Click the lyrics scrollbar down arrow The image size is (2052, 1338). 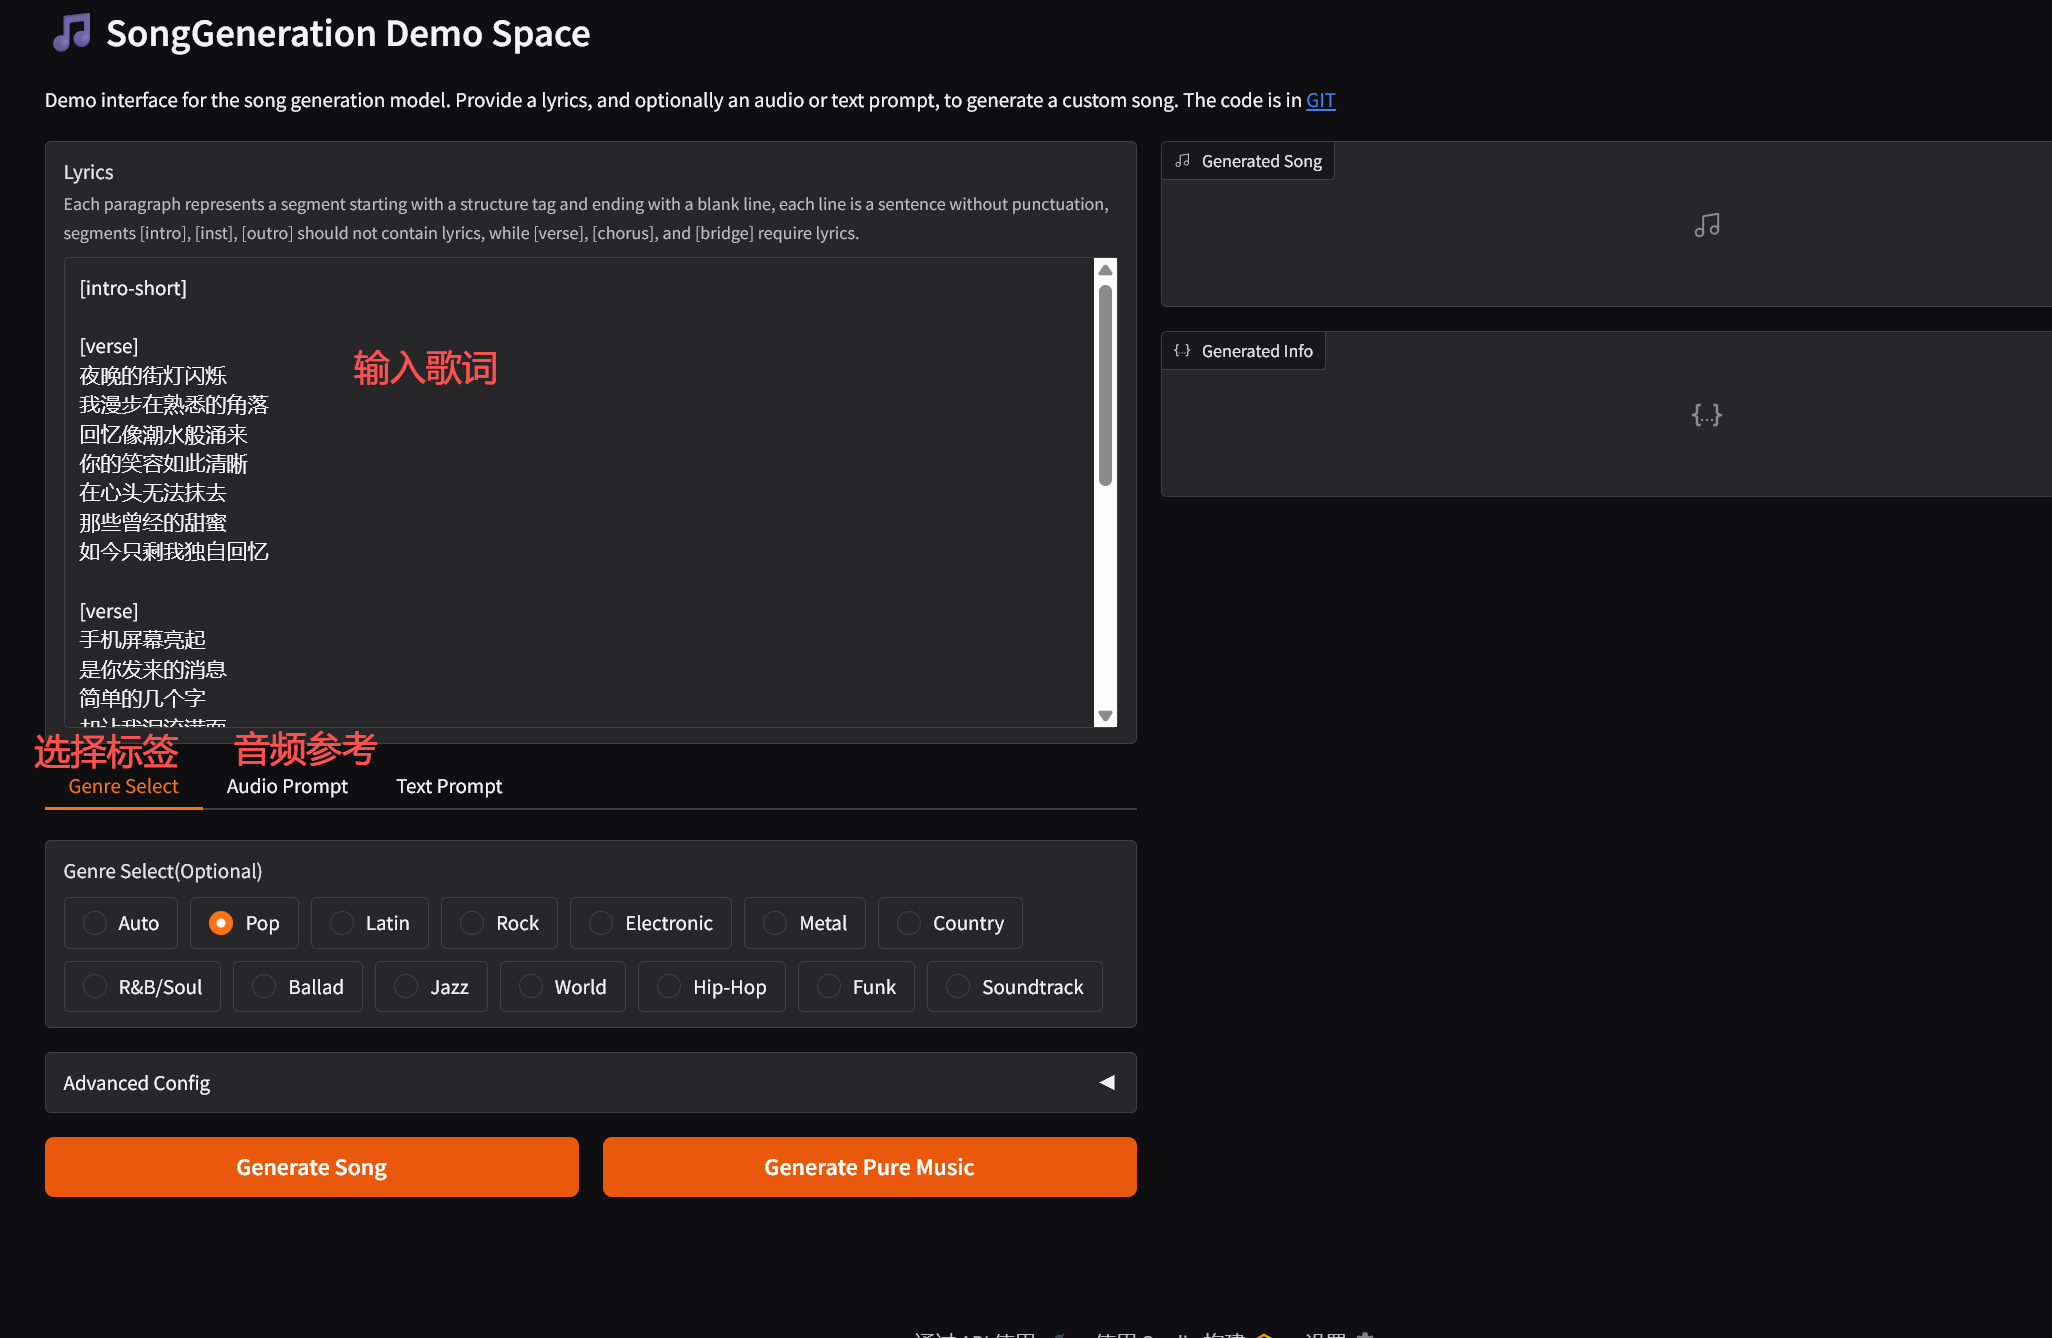coord(1105,716)
